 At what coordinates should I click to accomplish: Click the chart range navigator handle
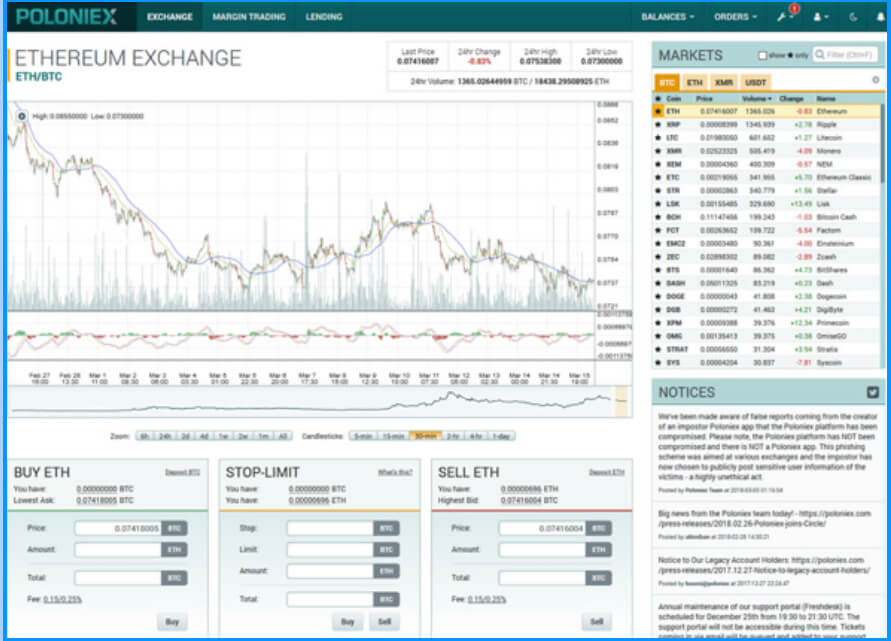(x=621, y=401)
